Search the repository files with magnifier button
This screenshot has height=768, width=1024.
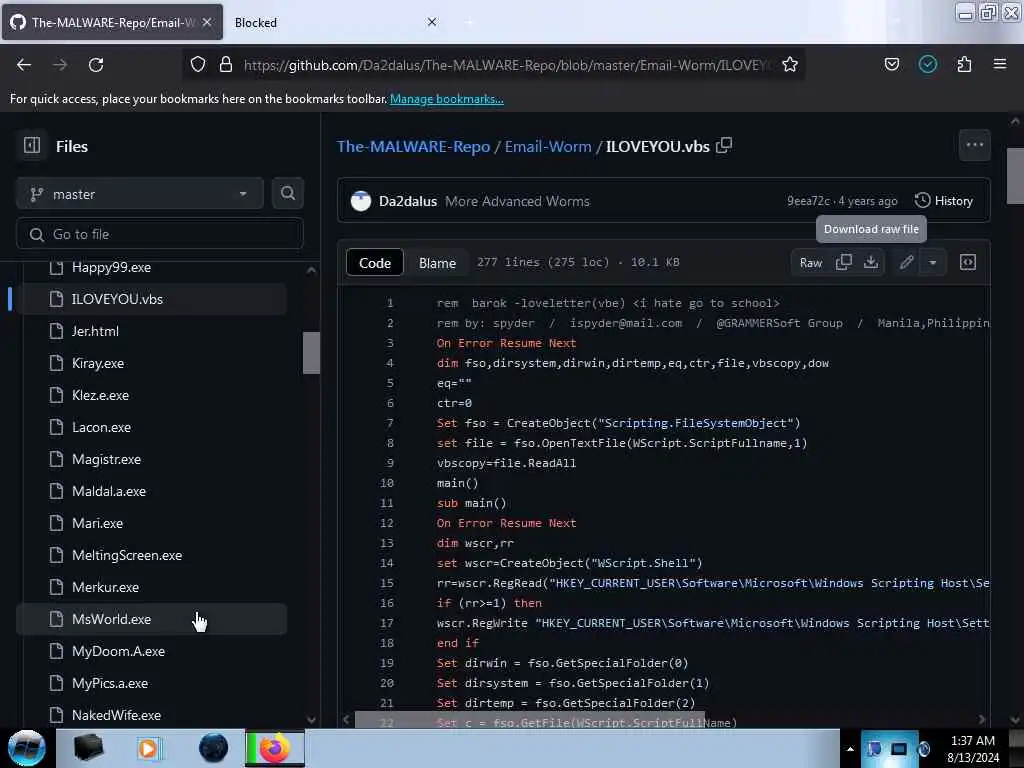[287, 193]
